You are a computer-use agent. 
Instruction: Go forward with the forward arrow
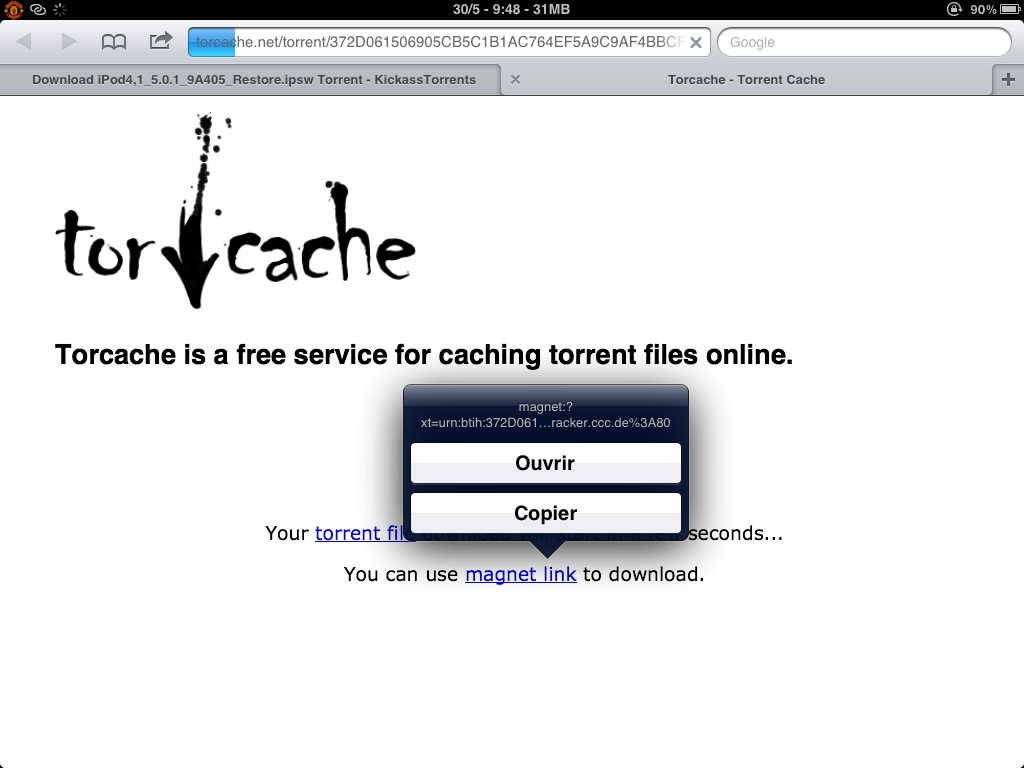(x=69, y=42)
